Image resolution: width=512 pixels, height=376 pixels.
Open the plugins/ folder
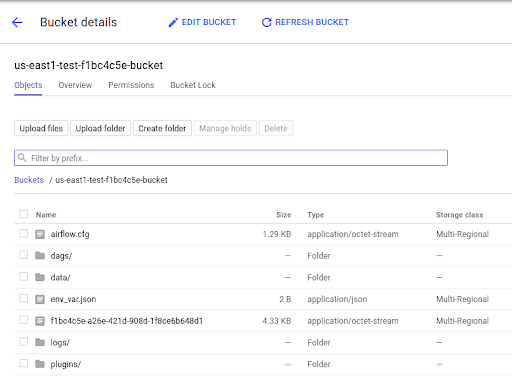coord(66,364)
